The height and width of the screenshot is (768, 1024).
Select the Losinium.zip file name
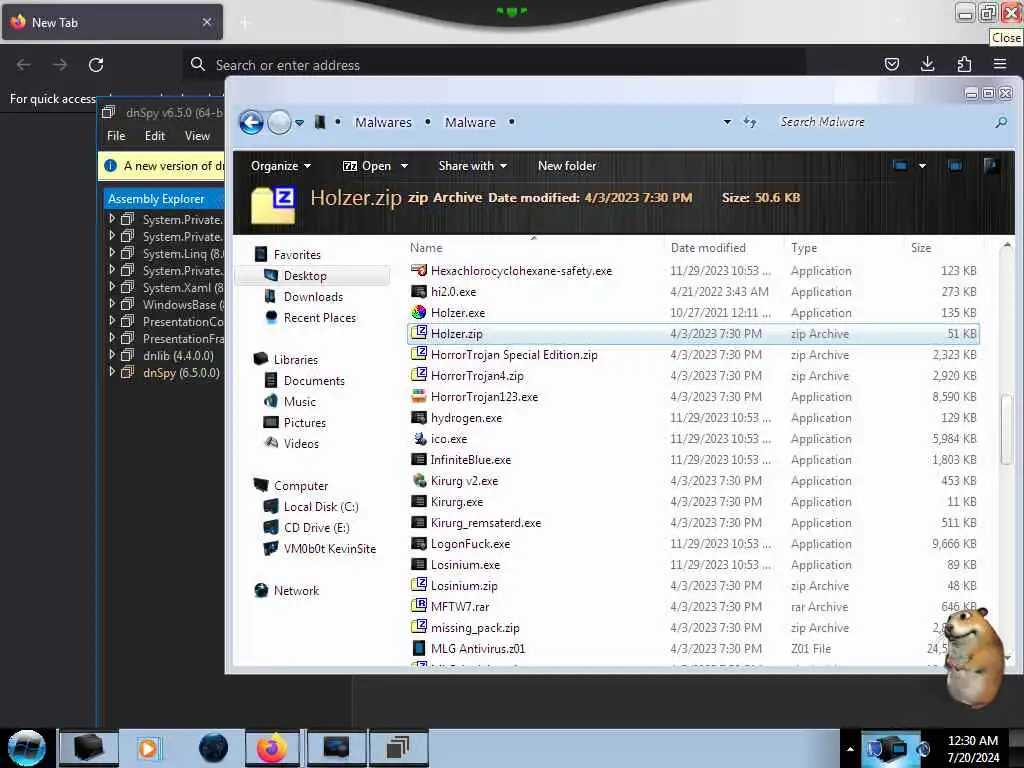tap(464, 586)
